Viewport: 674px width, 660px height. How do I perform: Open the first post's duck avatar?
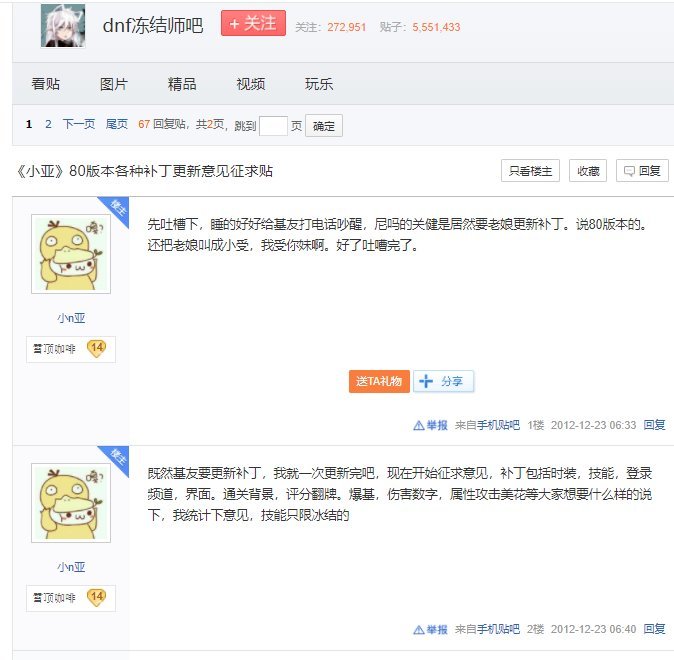click(x=71, y=254)
